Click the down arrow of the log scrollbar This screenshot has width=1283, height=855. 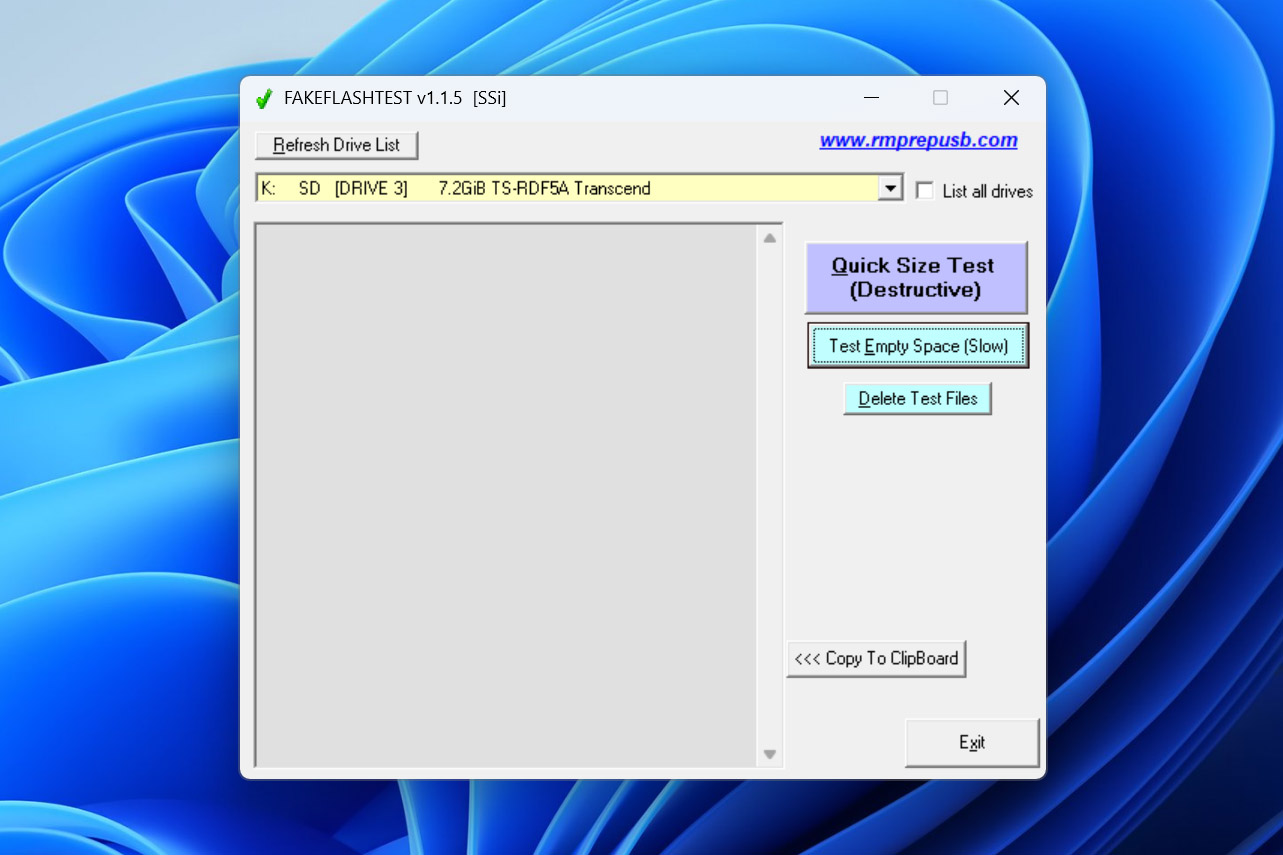769,754
